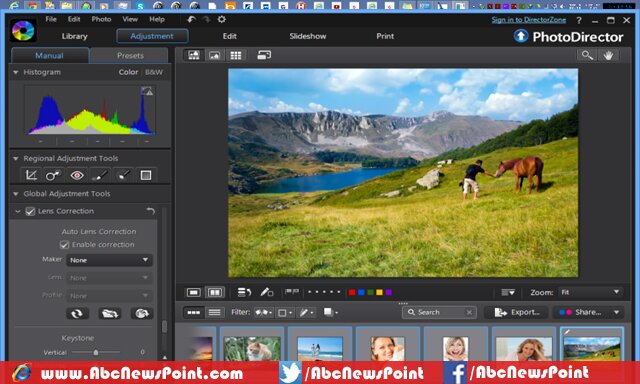The image size is (640, 384).
Task: Open the Maker dropdown
Action: click(x=109, y=260)
